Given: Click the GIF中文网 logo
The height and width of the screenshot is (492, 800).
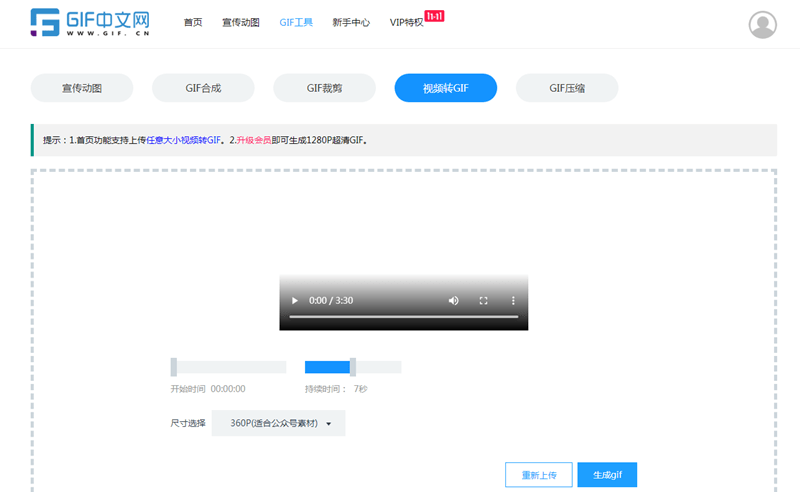Looking at the screenshot, I should [x=90, y=22].
